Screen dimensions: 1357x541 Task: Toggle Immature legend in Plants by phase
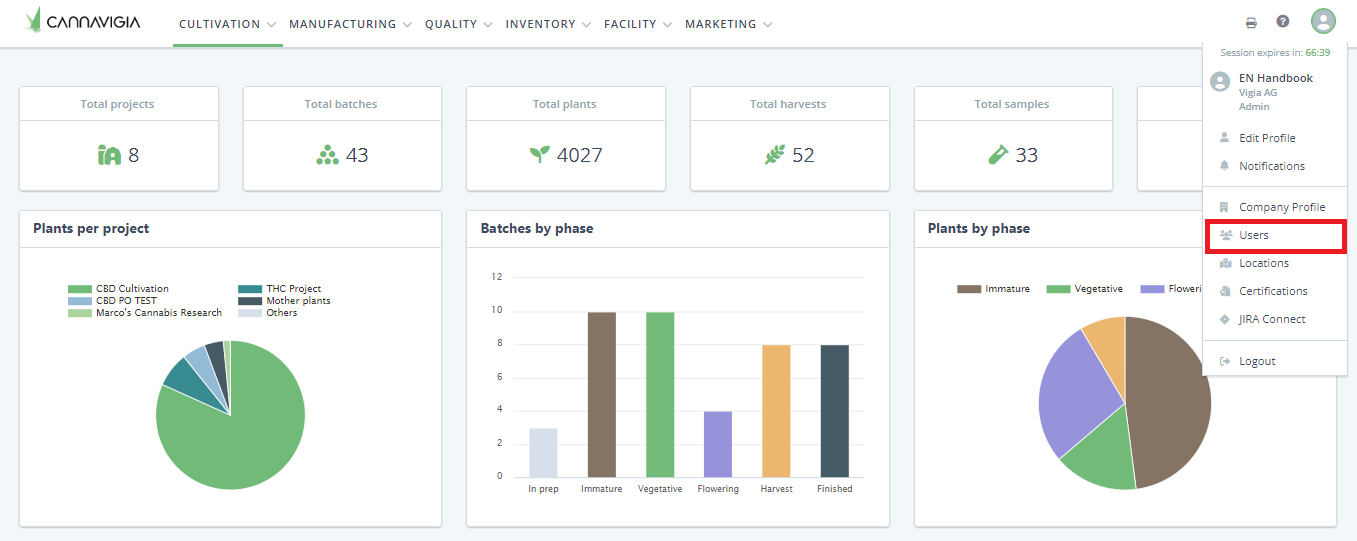[993, 289]
